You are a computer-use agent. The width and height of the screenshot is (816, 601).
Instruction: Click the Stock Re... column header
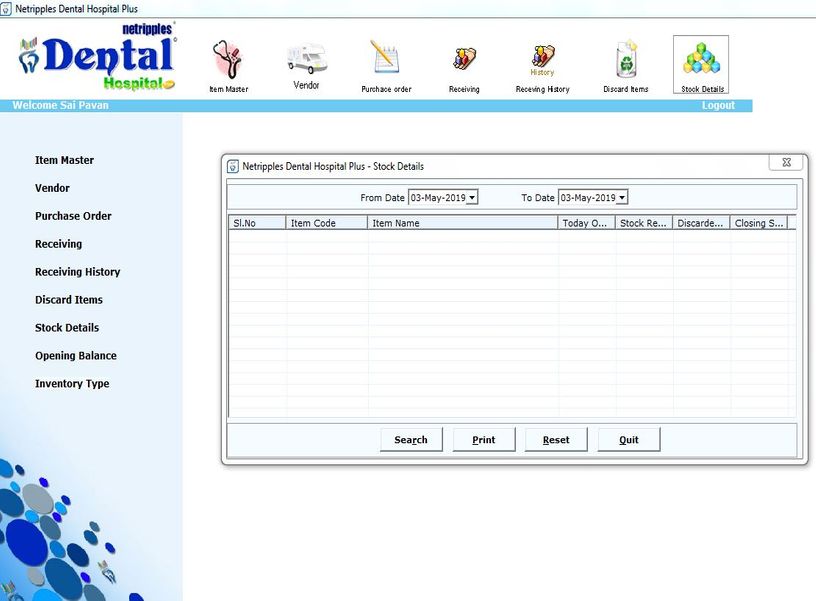(x=644, y=223)
